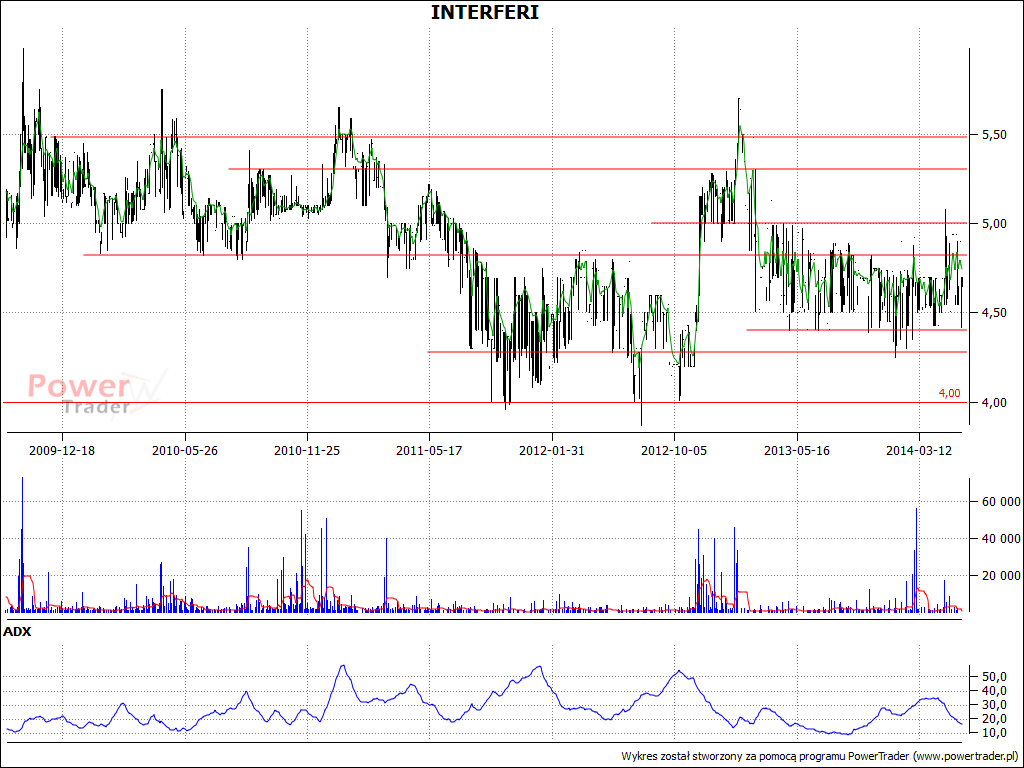Click the 60 000 volume axis label
The width and height of the screenshot is (1024, 768).
point(1001,502)
